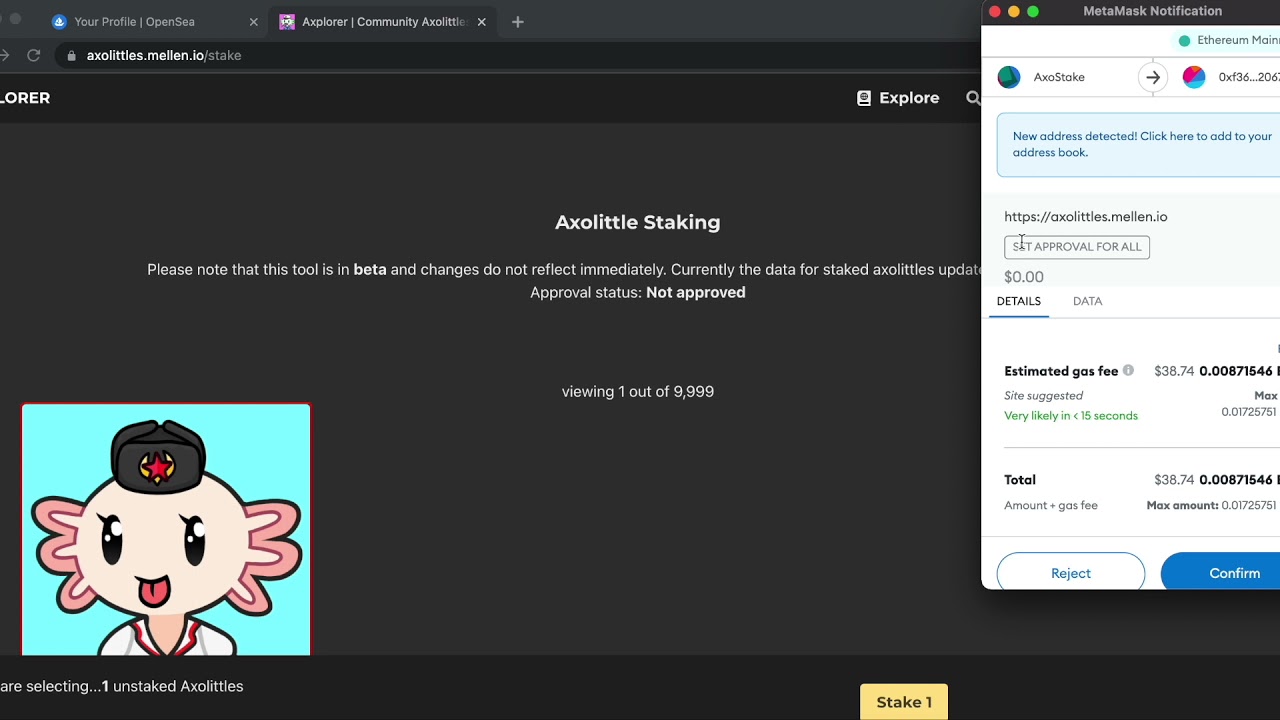Close the MetaMask Notification window
The height and width of the screenshot is (720, 1280).
[x=994, y=12]
